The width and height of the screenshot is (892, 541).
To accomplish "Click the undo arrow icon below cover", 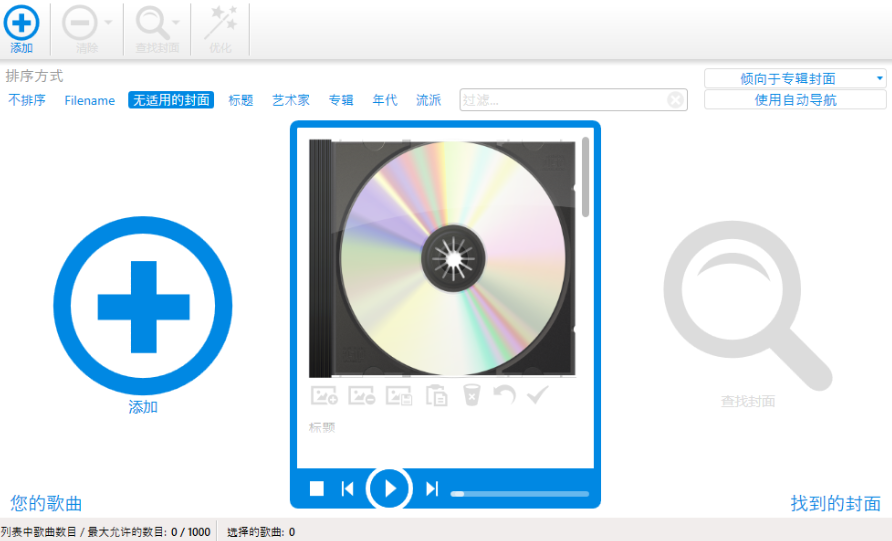I will (x=504, y=394).
